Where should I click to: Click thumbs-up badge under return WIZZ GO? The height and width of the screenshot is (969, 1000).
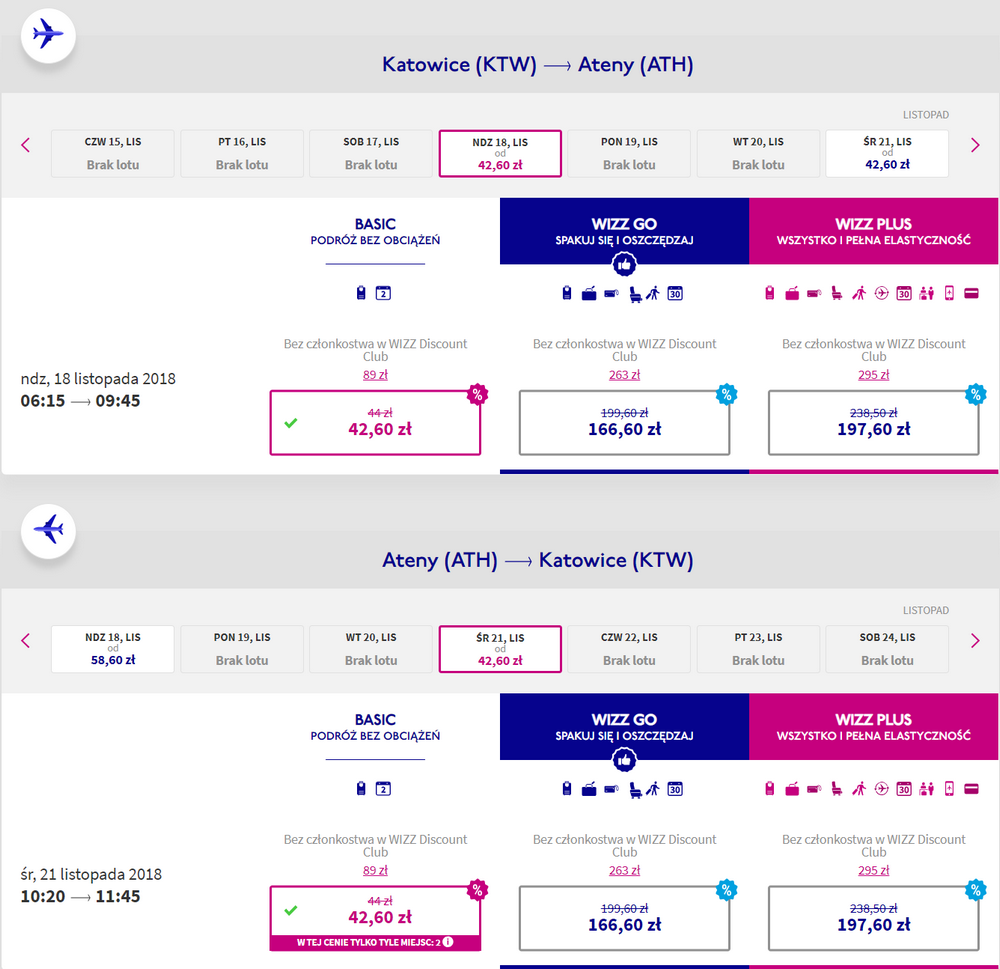coord(624,760)
